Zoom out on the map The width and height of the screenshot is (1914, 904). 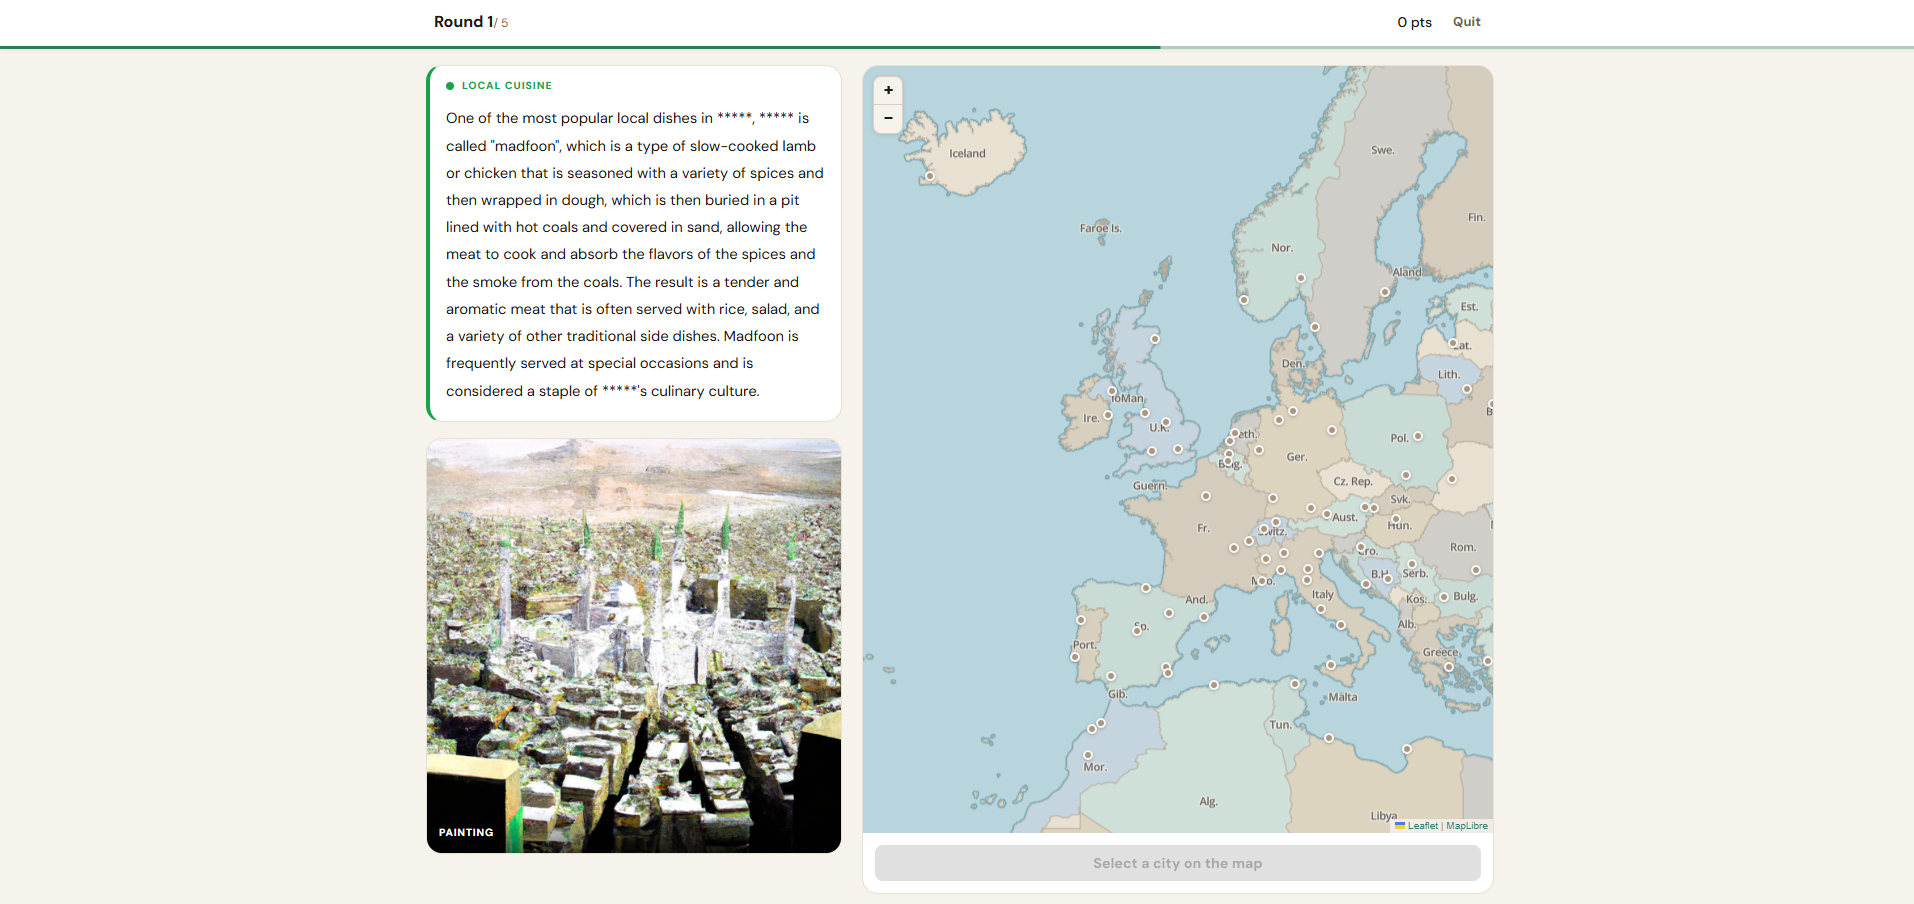pos(888,118)
